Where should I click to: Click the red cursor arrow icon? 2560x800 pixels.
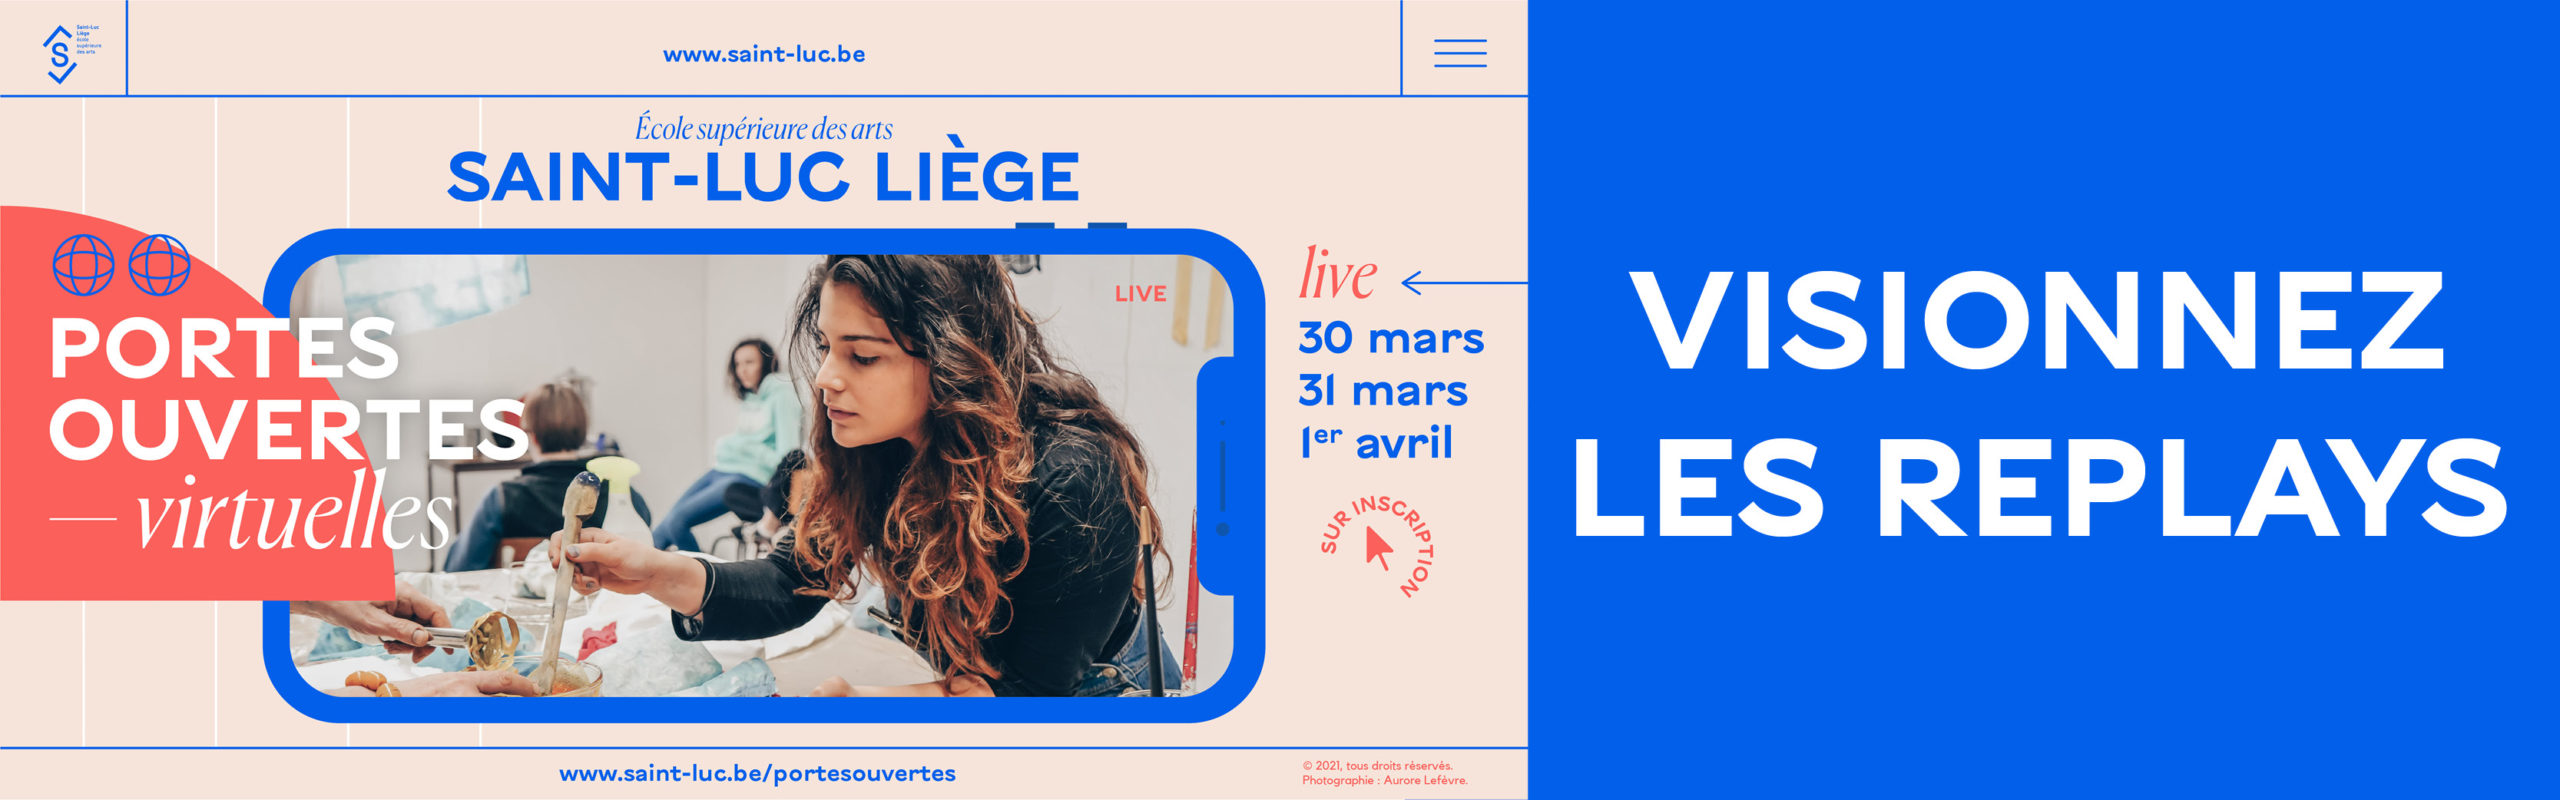point(1379,548)
